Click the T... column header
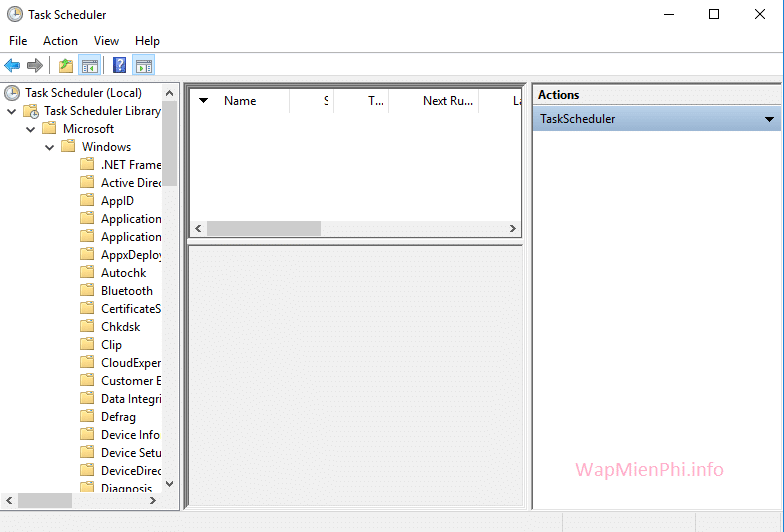This screenshot has height=532, width=784. [x=362, y=101]
